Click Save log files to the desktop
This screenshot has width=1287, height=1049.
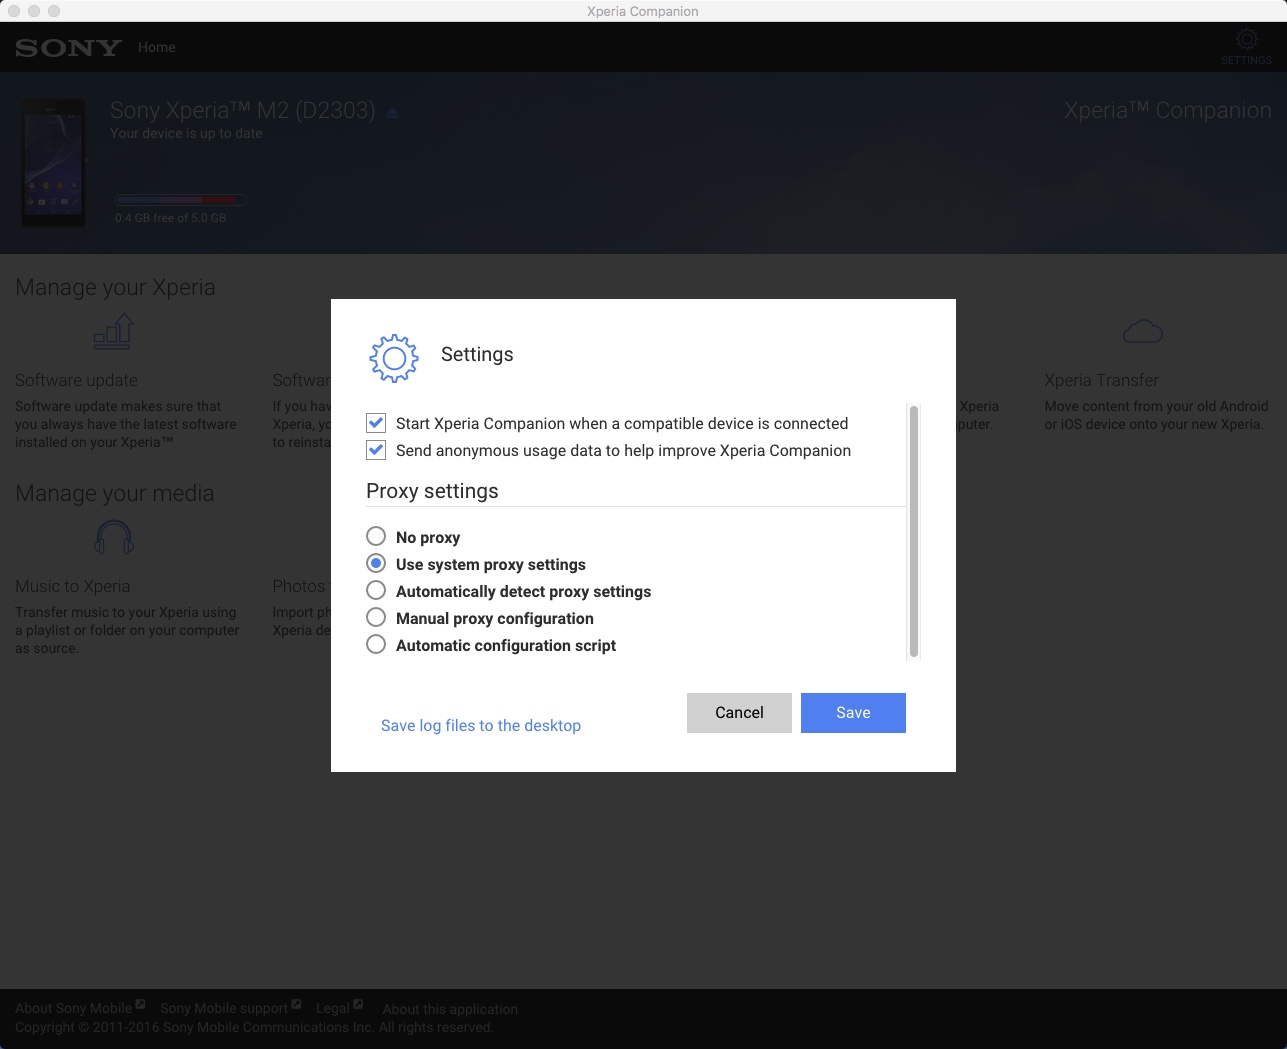(x=481, y=726)
